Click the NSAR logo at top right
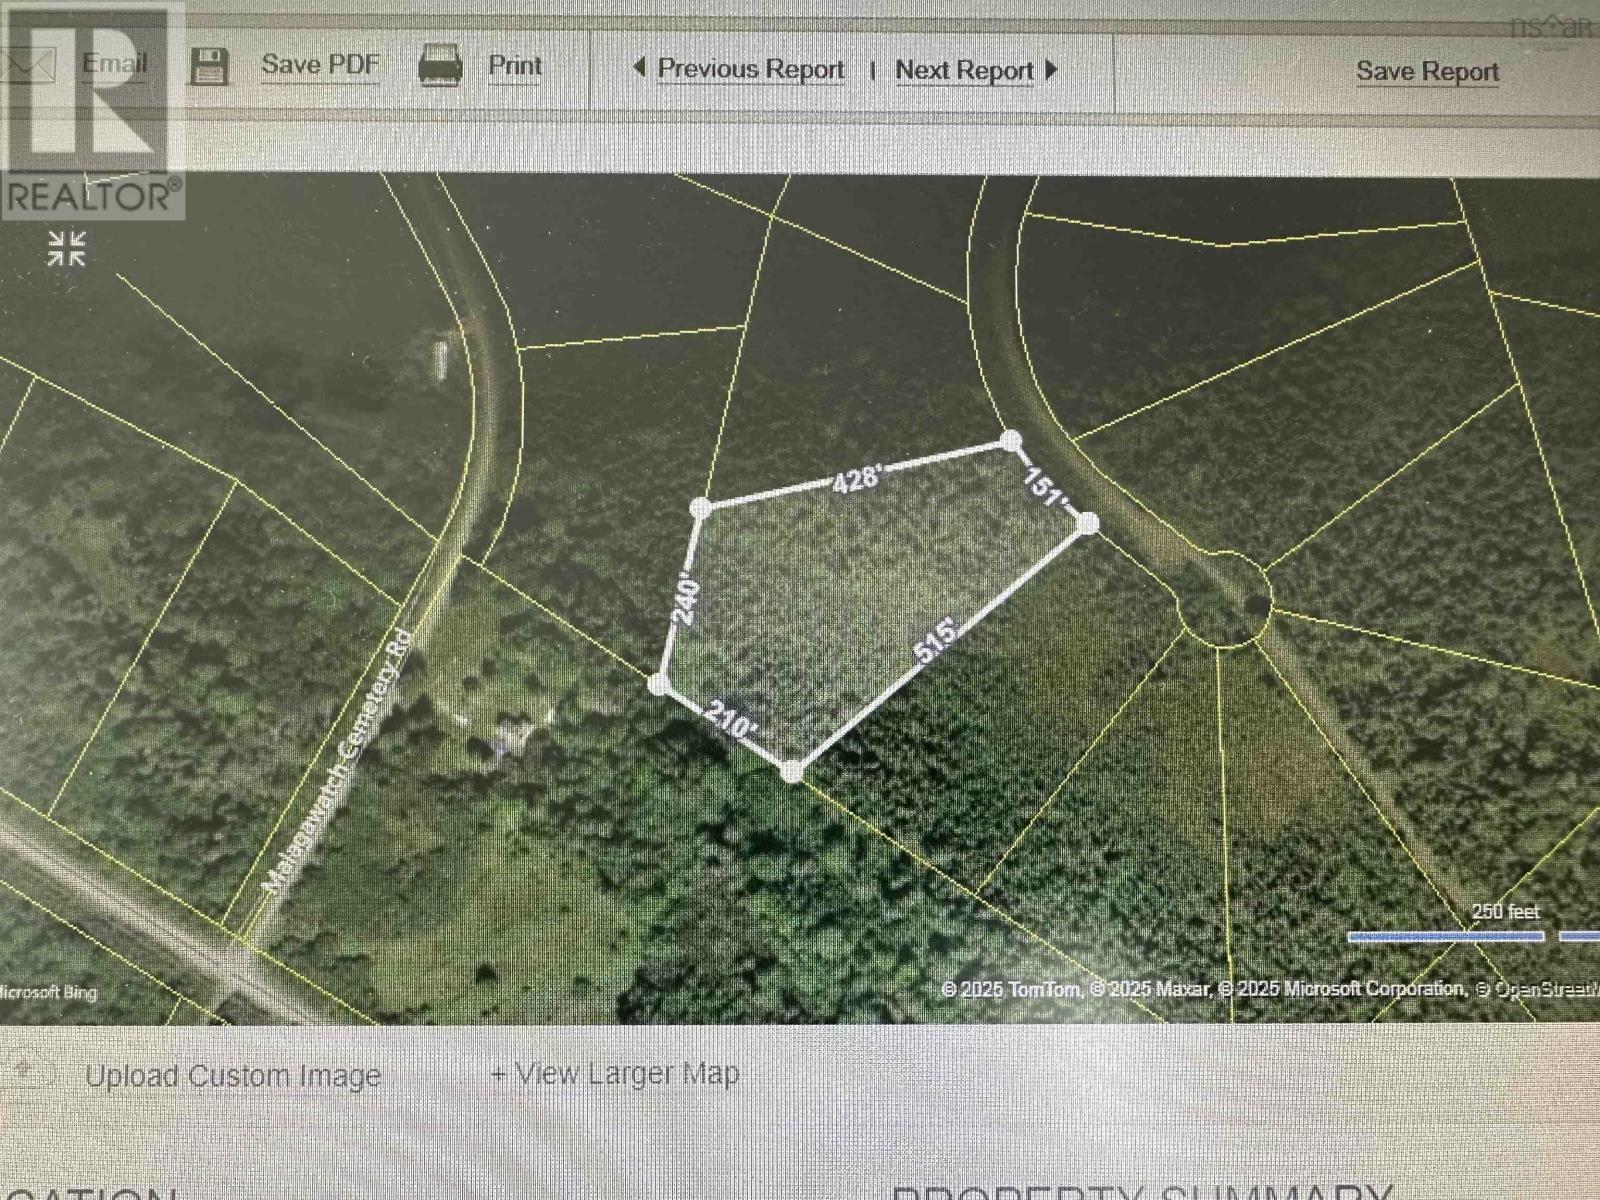The width and height of the screenshot is (1600, 1200). point(1547,25)
